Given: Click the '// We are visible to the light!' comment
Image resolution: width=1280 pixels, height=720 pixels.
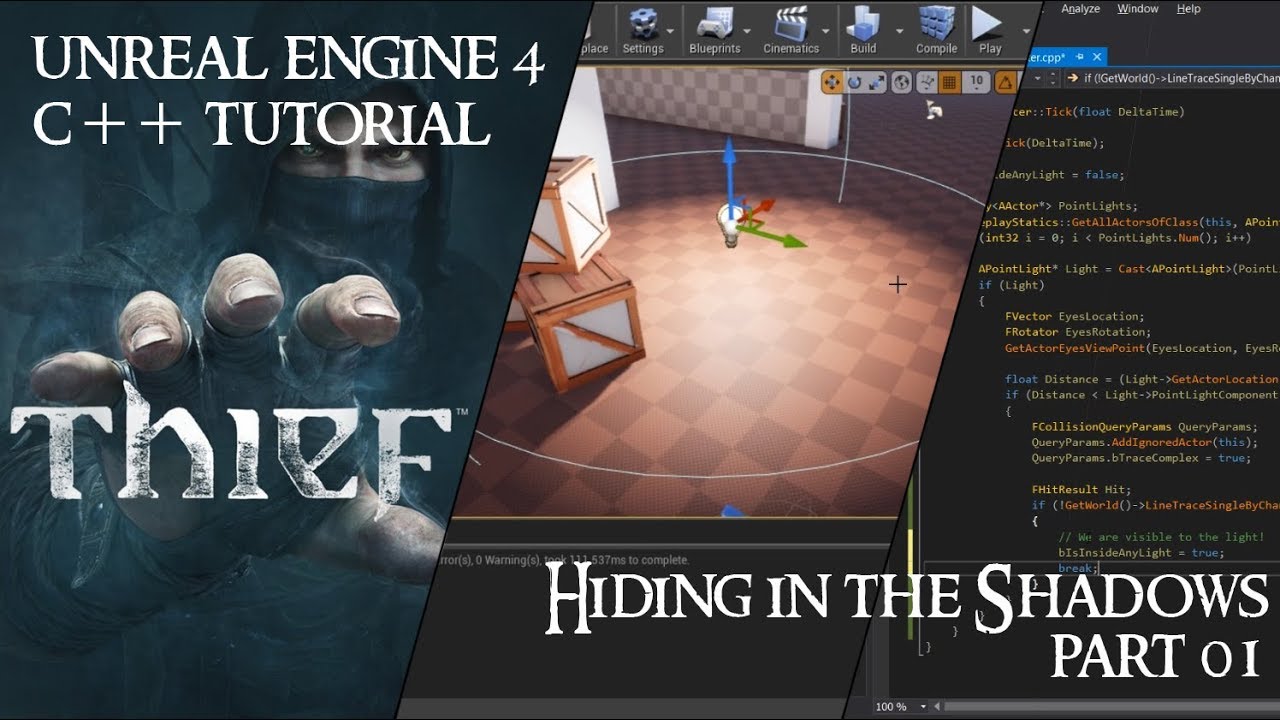Looking at the screenshot, I should (x=1161, y=537).
